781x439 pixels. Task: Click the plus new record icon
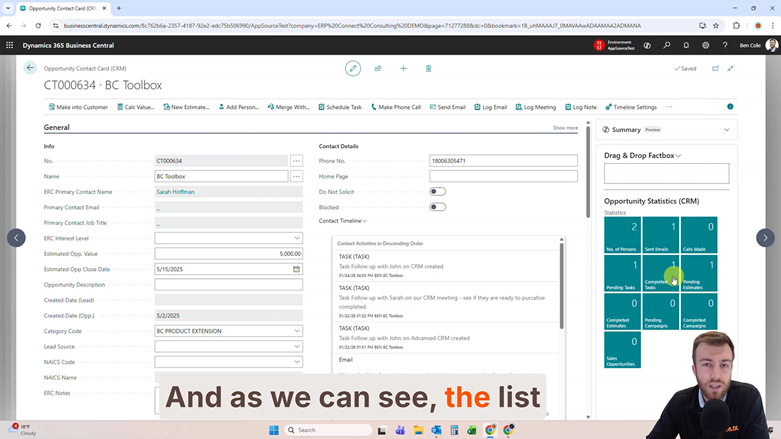403,68
